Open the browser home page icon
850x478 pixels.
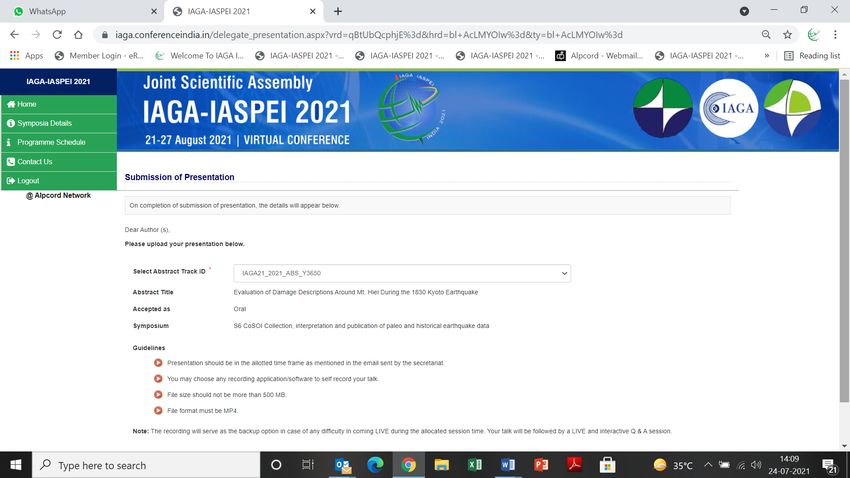(78, 35)
